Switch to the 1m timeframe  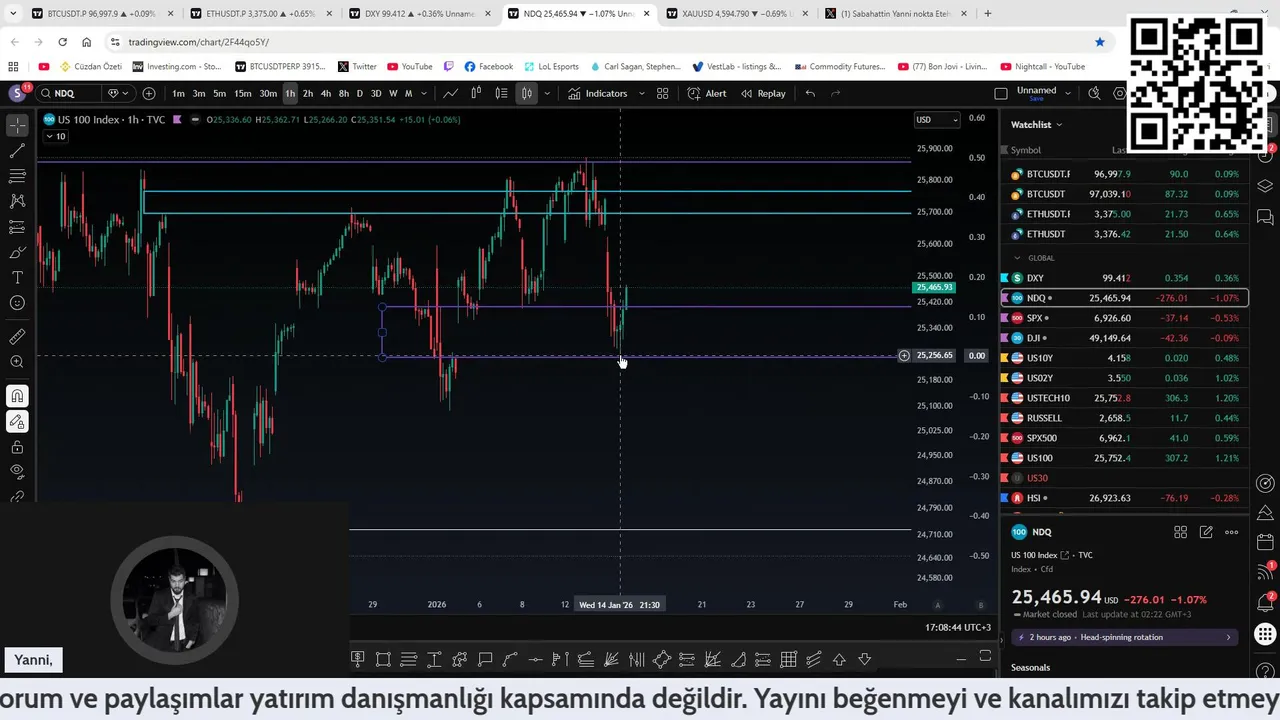[178, 93]
